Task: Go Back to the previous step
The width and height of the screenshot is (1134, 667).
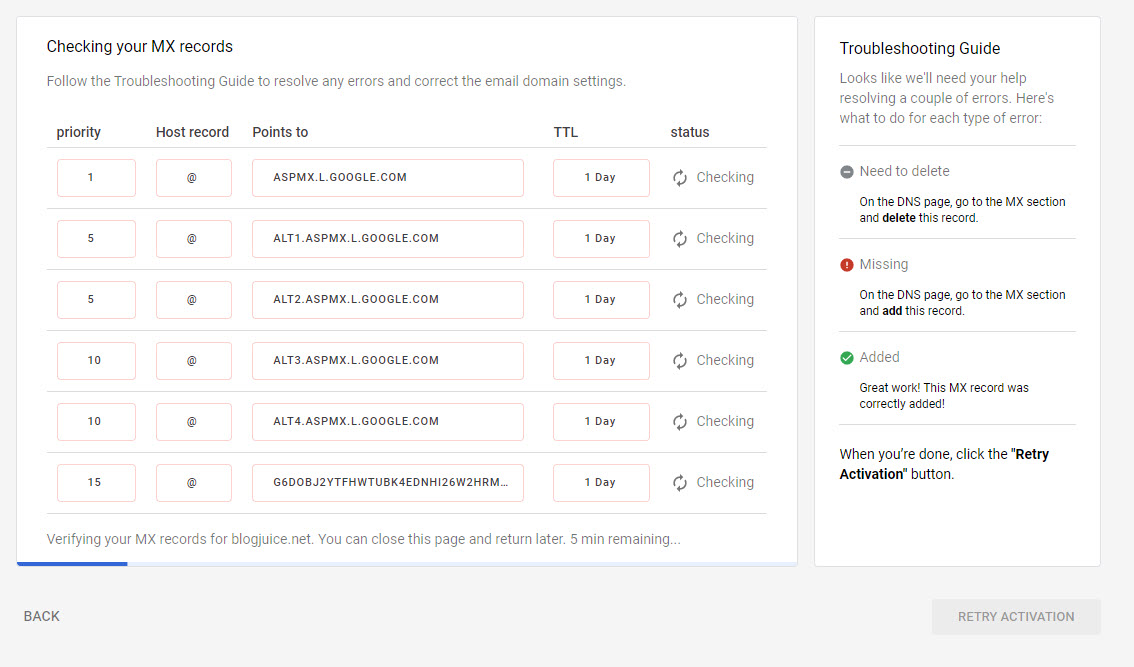Action: coord(42,616)
